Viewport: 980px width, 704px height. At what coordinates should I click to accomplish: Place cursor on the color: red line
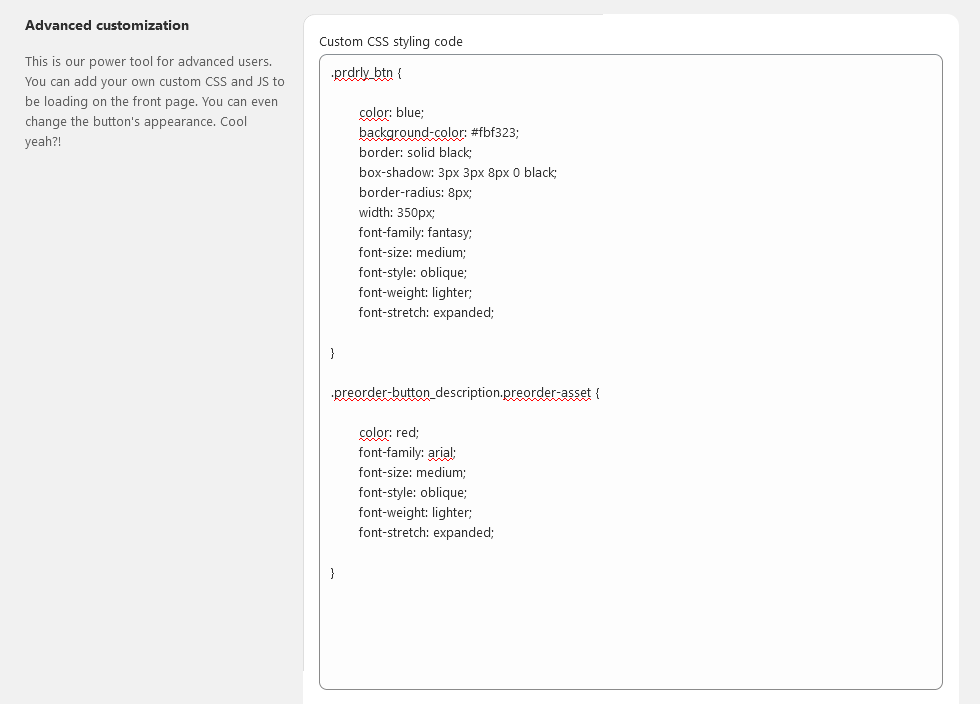pos(389,433)
